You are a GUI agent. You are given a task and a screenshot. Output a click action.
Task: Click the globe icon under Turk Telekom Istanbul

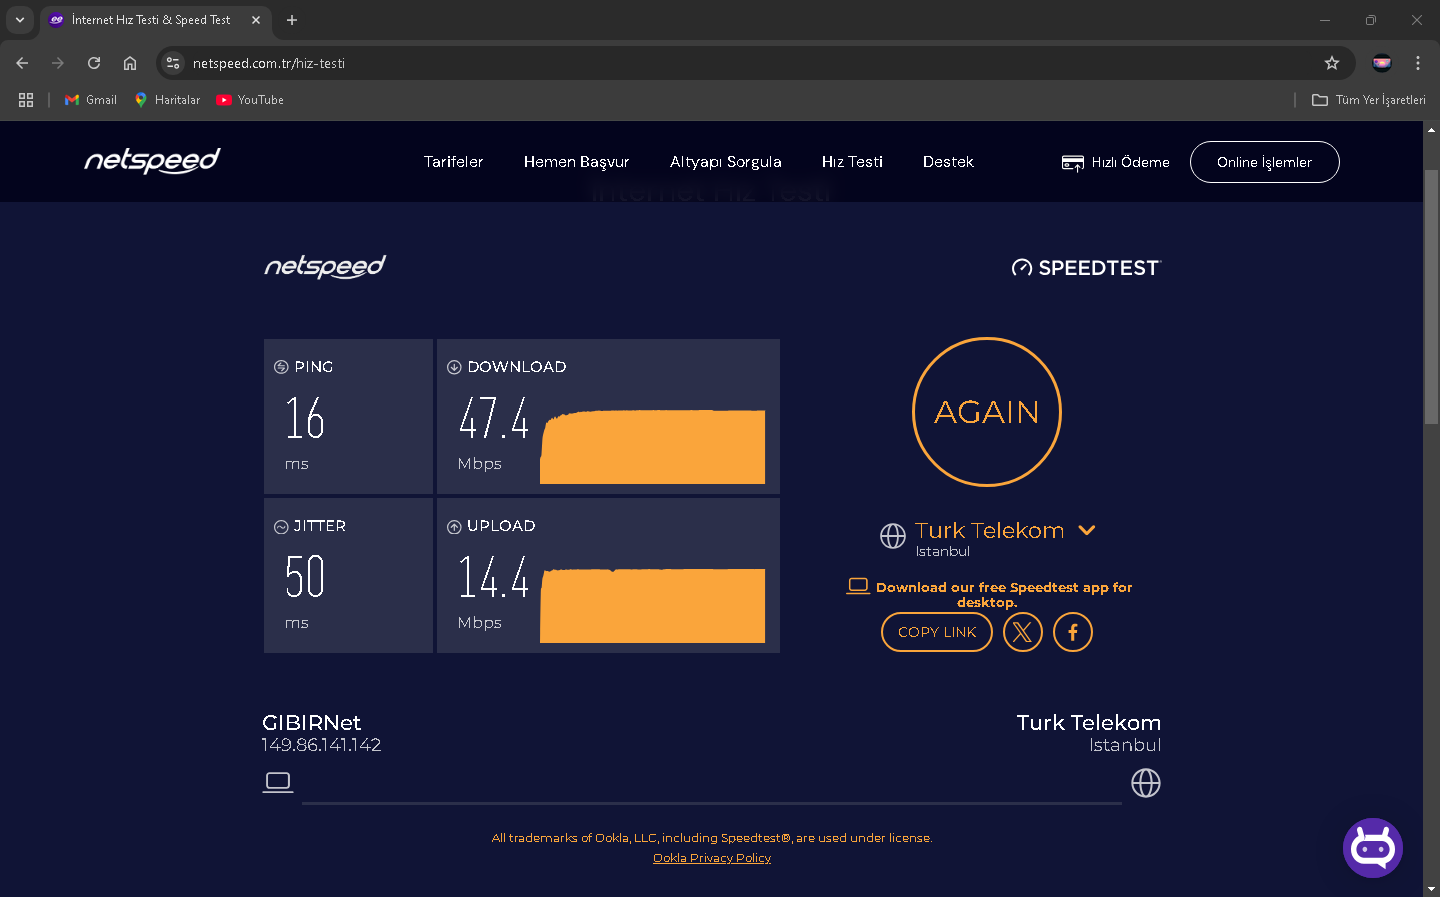(x=1146, y=783)
